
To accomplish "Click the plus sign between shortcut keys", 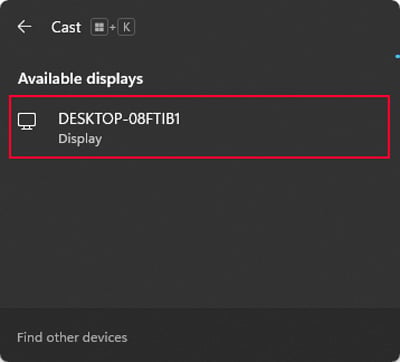I will (113, 27).
